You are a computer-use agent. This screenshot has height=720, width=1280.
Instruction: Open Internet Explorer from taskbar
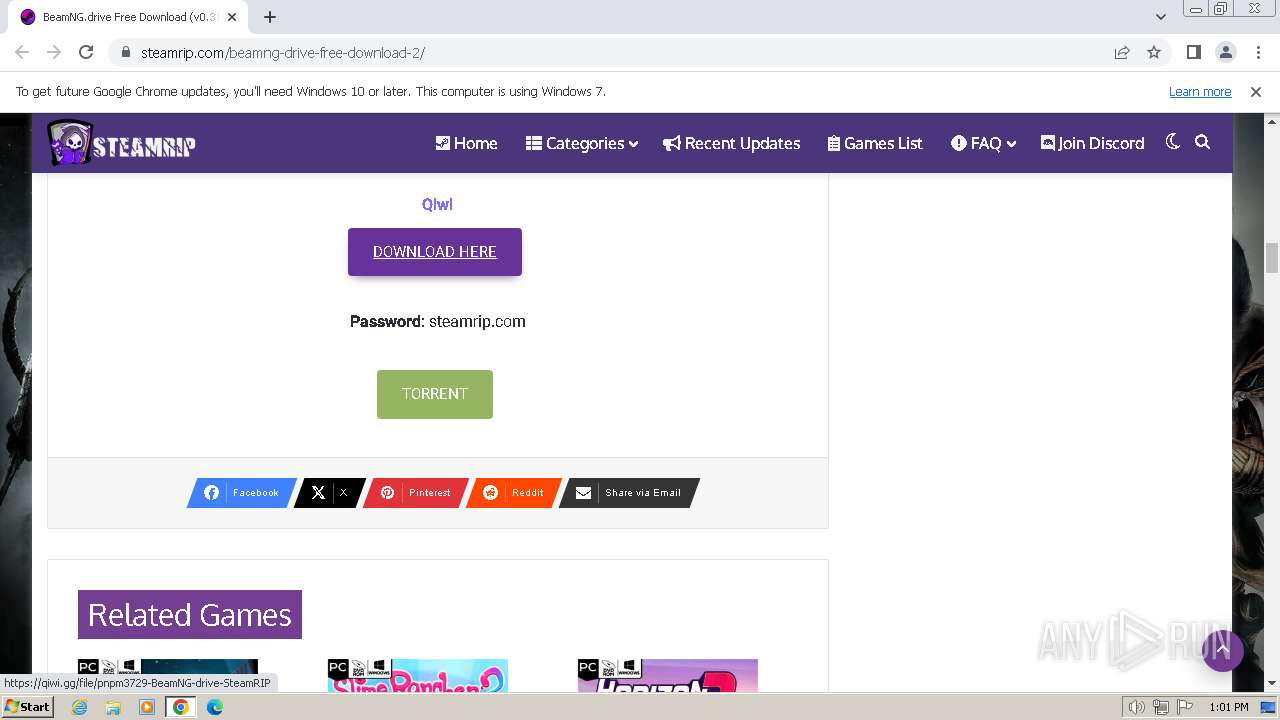tap(79, 707)
